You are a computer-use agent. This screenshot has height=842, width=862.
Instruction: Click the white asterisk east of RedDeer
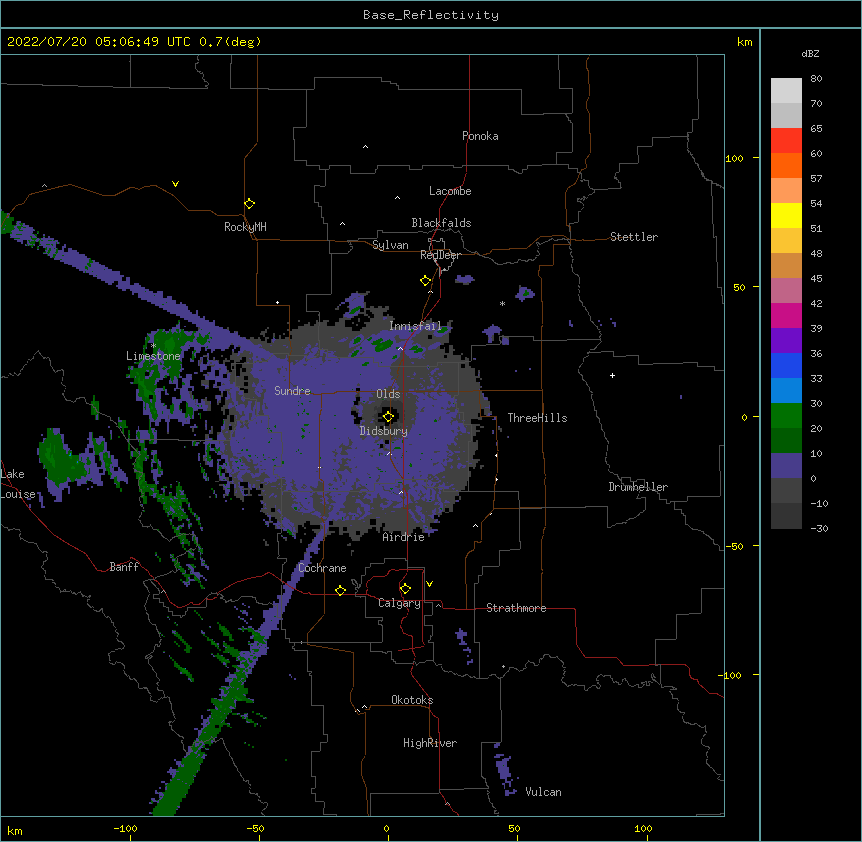tap(502, 304)
